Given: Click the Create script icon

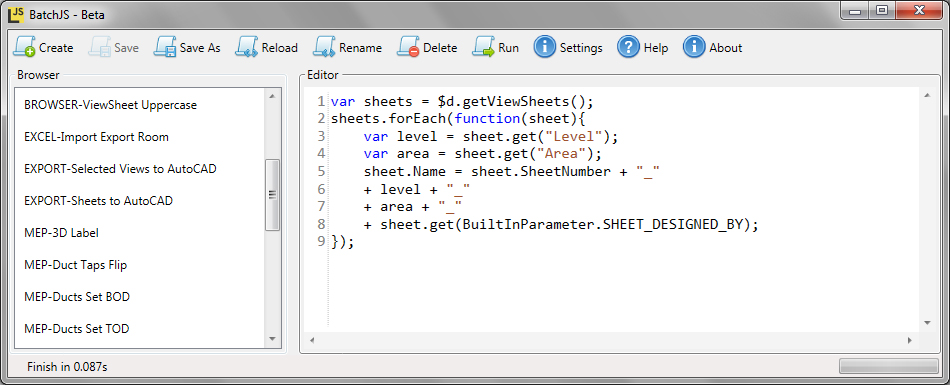Looking at the screenshot, I should point(24,47).
